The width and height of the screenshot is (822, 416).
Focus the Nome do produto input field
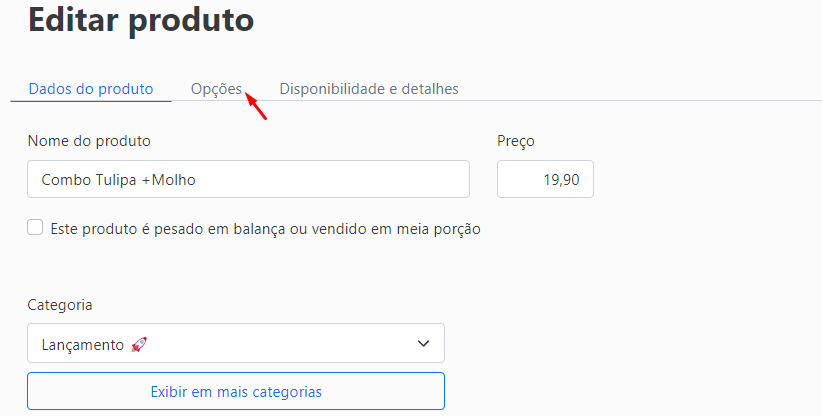[x=248, y=179]
